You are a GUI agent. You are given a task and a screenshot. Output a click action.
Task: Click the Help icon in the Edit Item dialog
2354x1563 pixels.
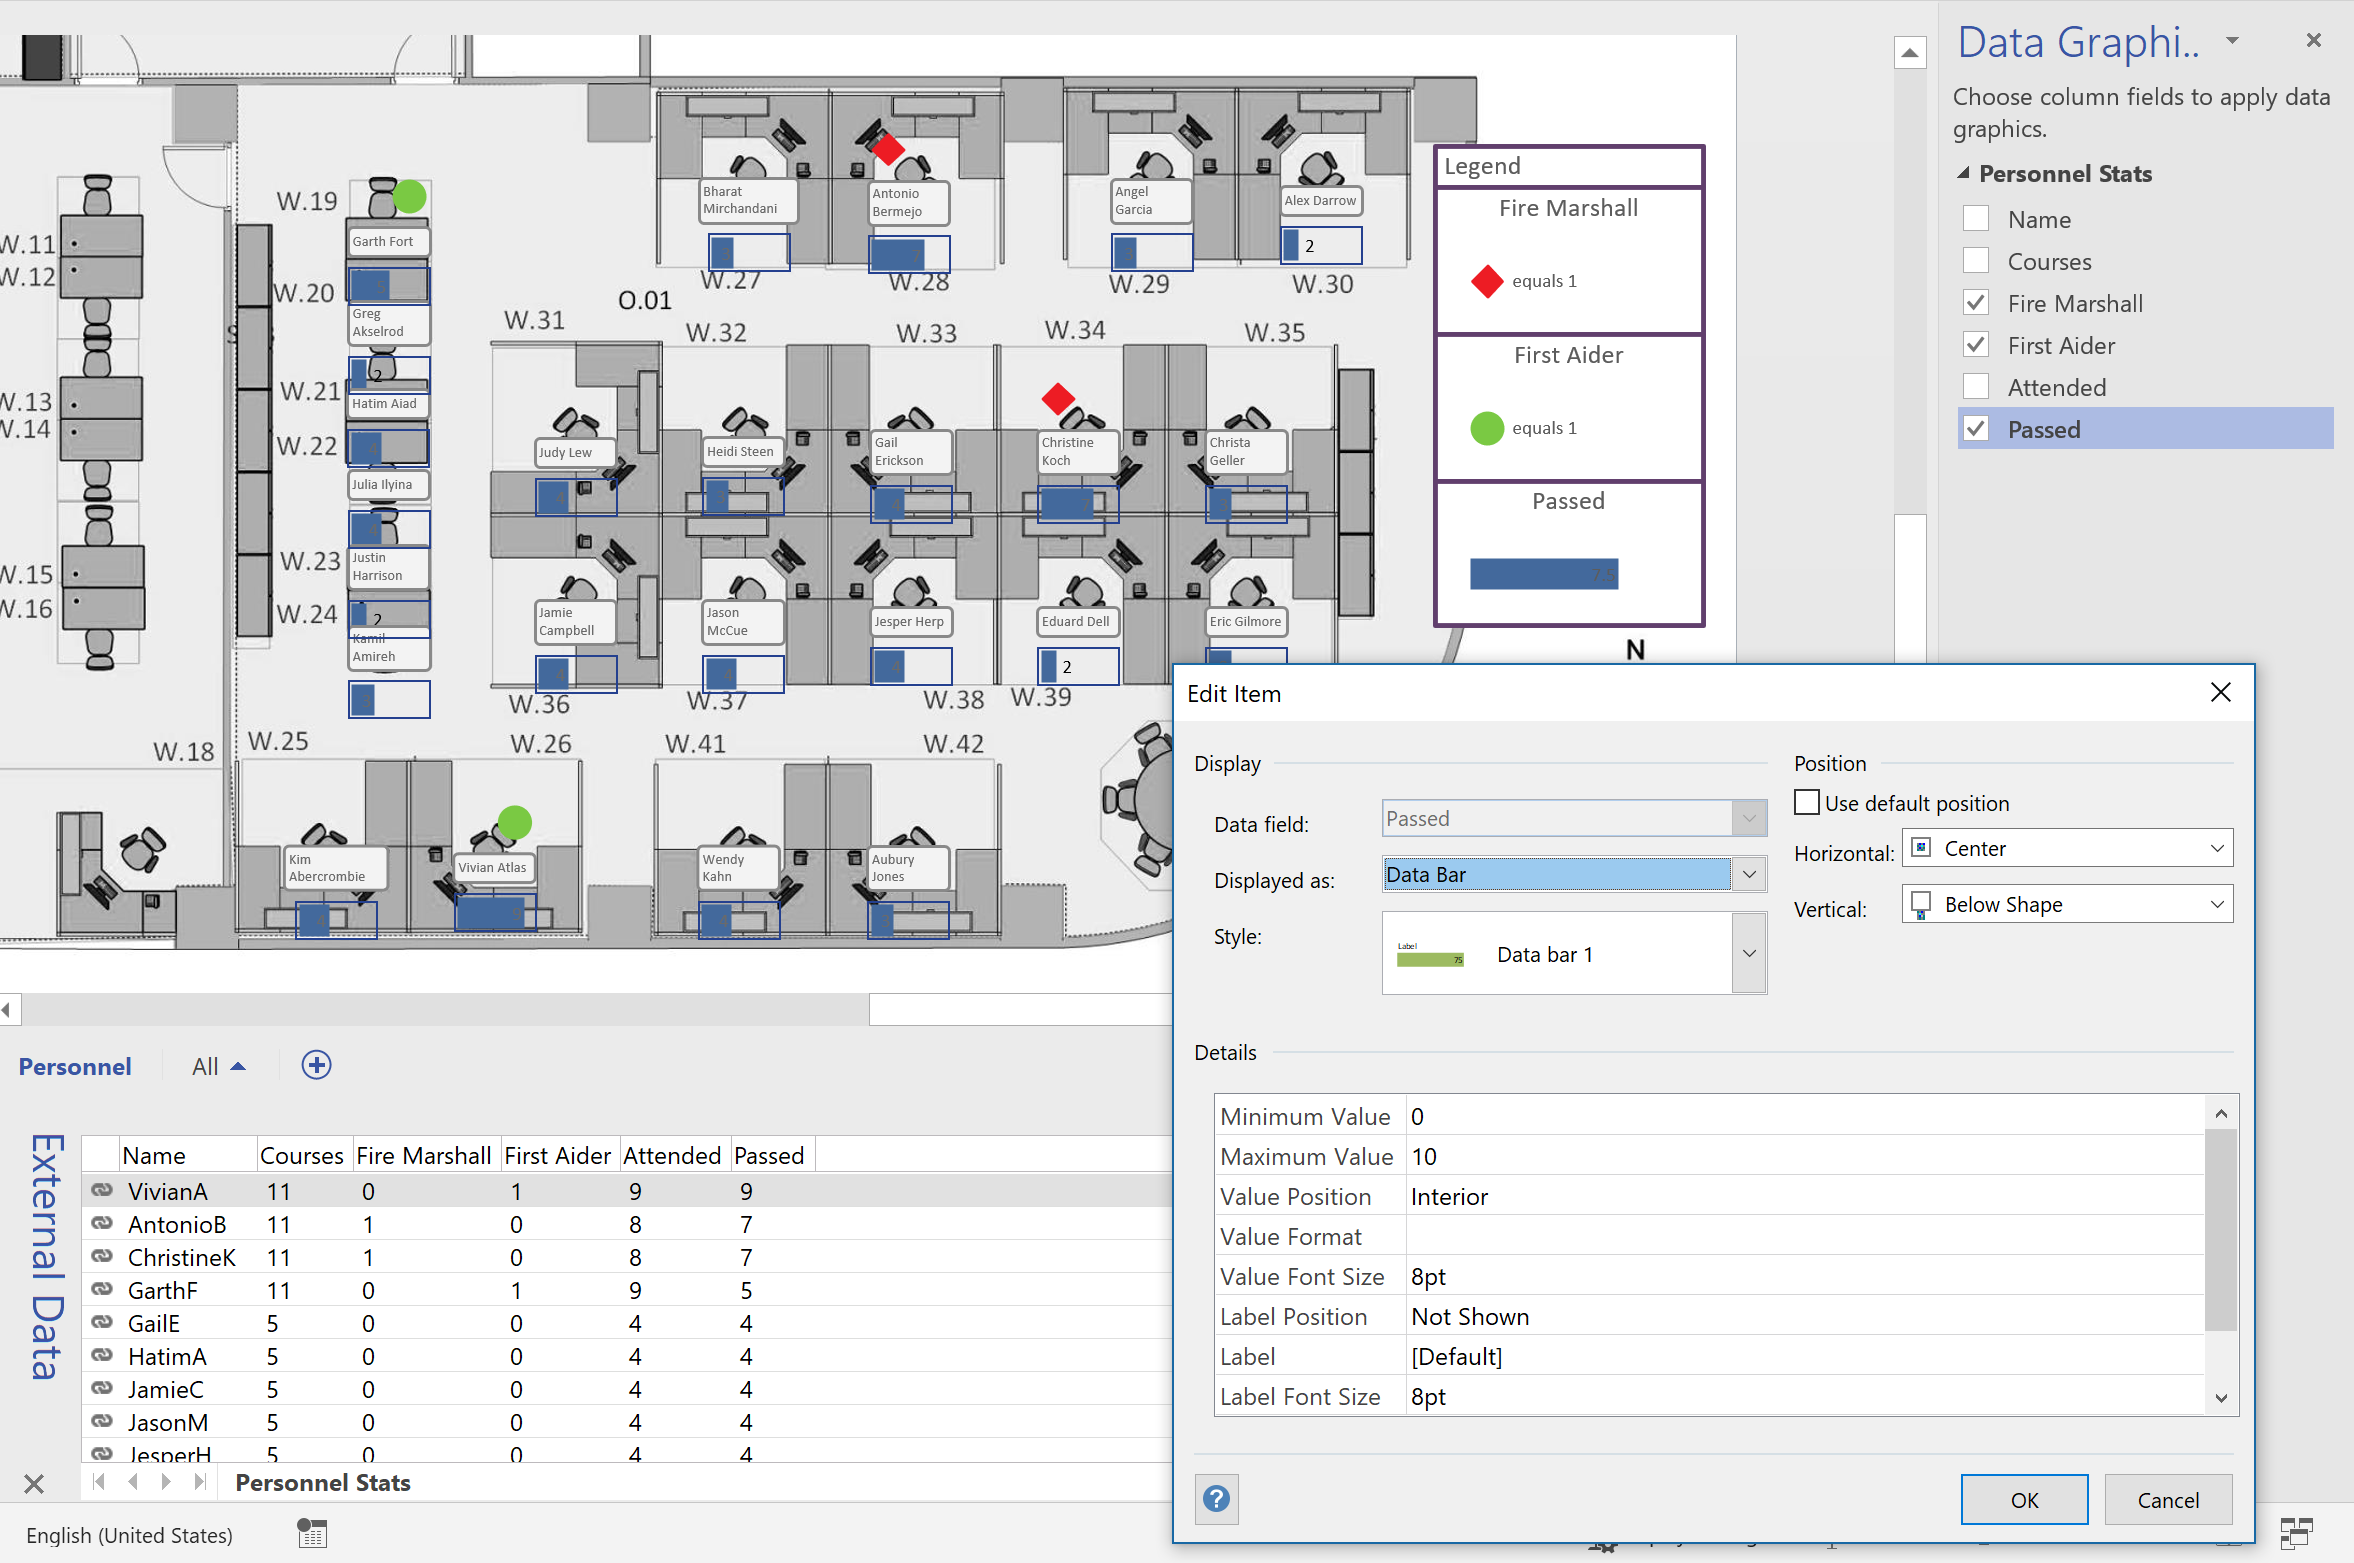click(1215, 1499)
